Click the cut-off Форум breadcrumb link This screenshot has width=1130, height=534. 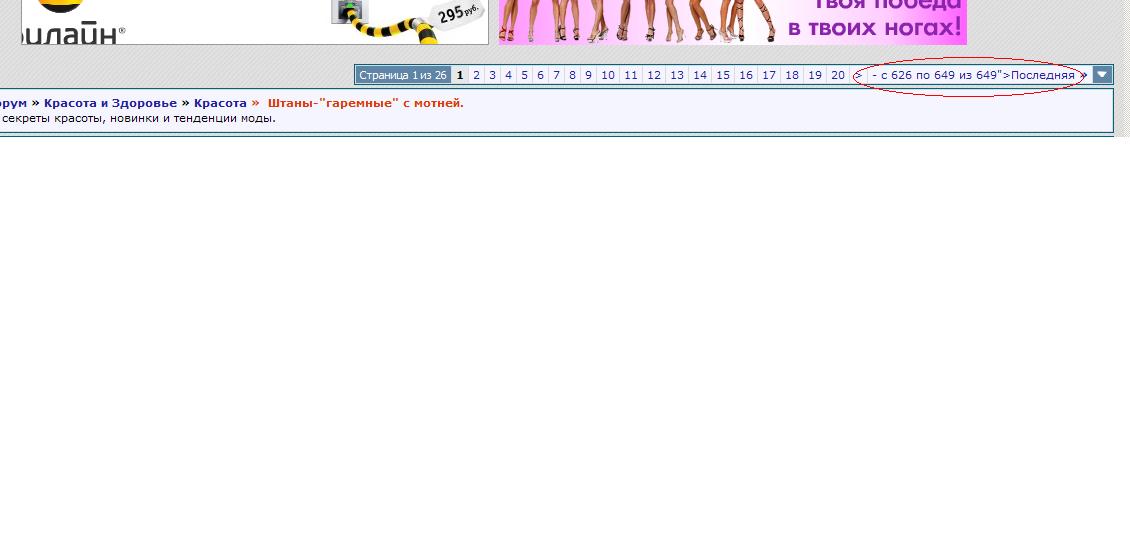[14, 103]
